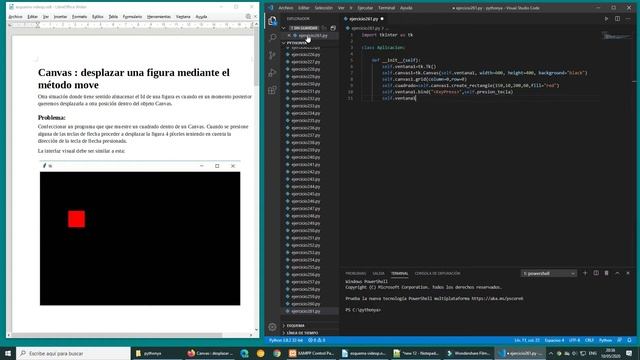Open notifications bell in VS Code status bar
This screenshot has width=640, height=360.
629,340
